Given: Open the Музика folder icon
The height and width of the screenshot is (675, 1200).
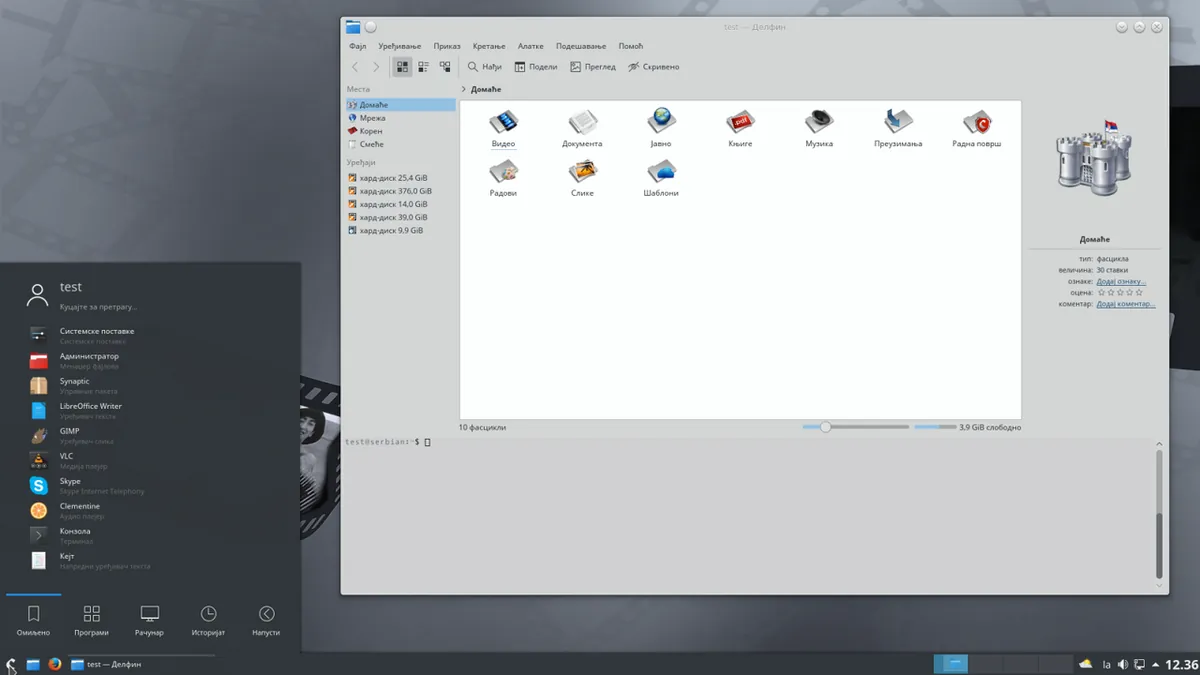Looking at the screenshot, I should [x=819, y=129].
